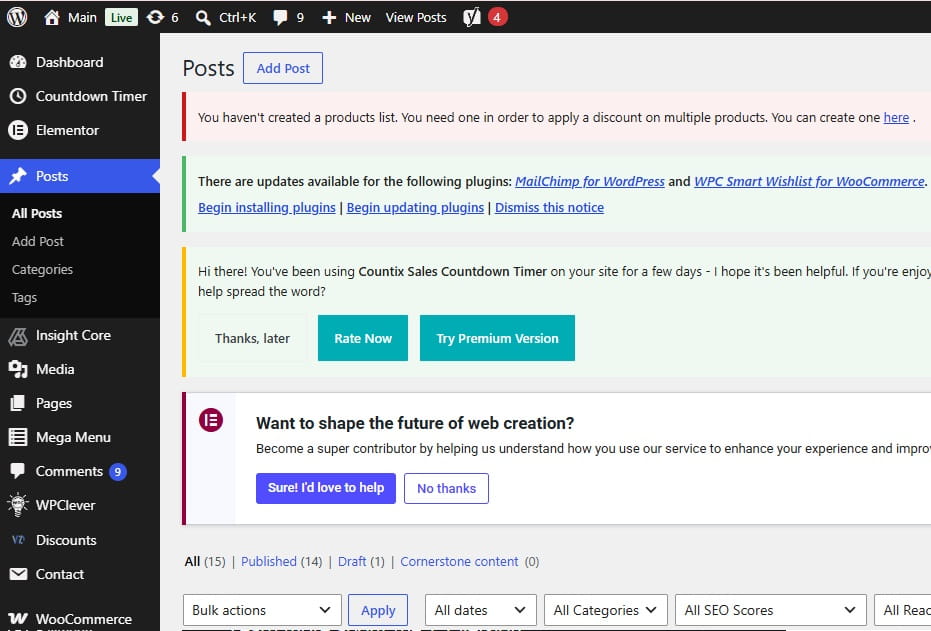Click Try Premium Version button
Screen dimensions: 931x631
[x=498, y=338]
